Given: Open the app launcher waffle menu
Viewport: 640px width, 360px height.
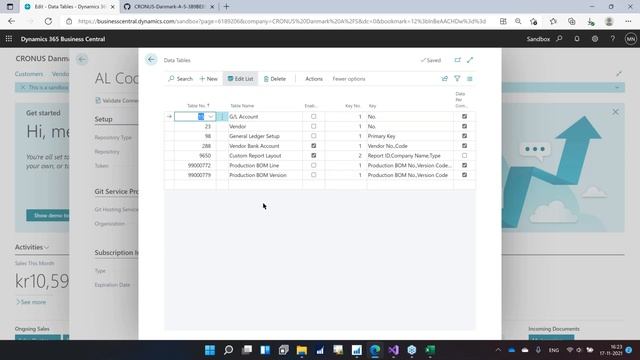Looking at the screenshot, I should tap(9, 39).
